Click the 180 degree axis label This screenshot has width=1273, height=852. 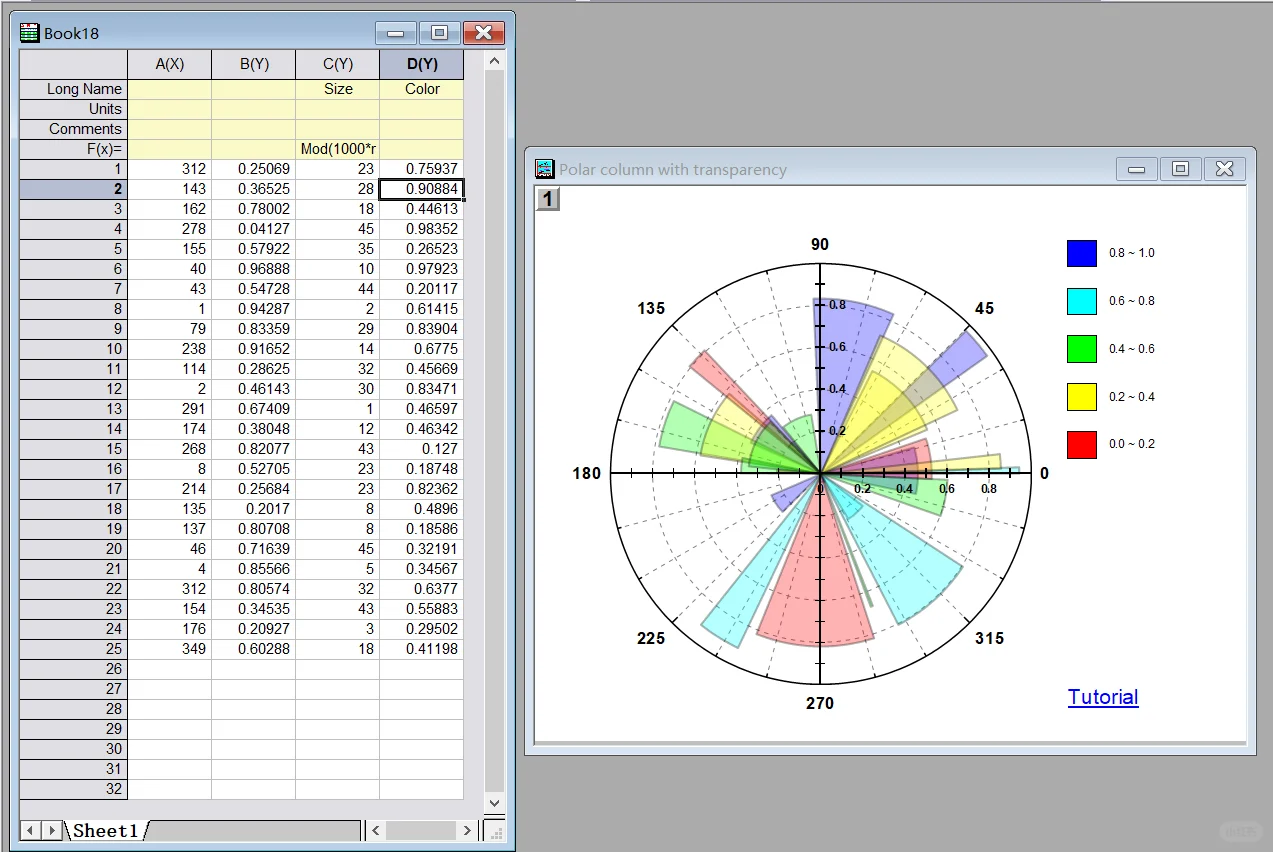coord(587,473)
